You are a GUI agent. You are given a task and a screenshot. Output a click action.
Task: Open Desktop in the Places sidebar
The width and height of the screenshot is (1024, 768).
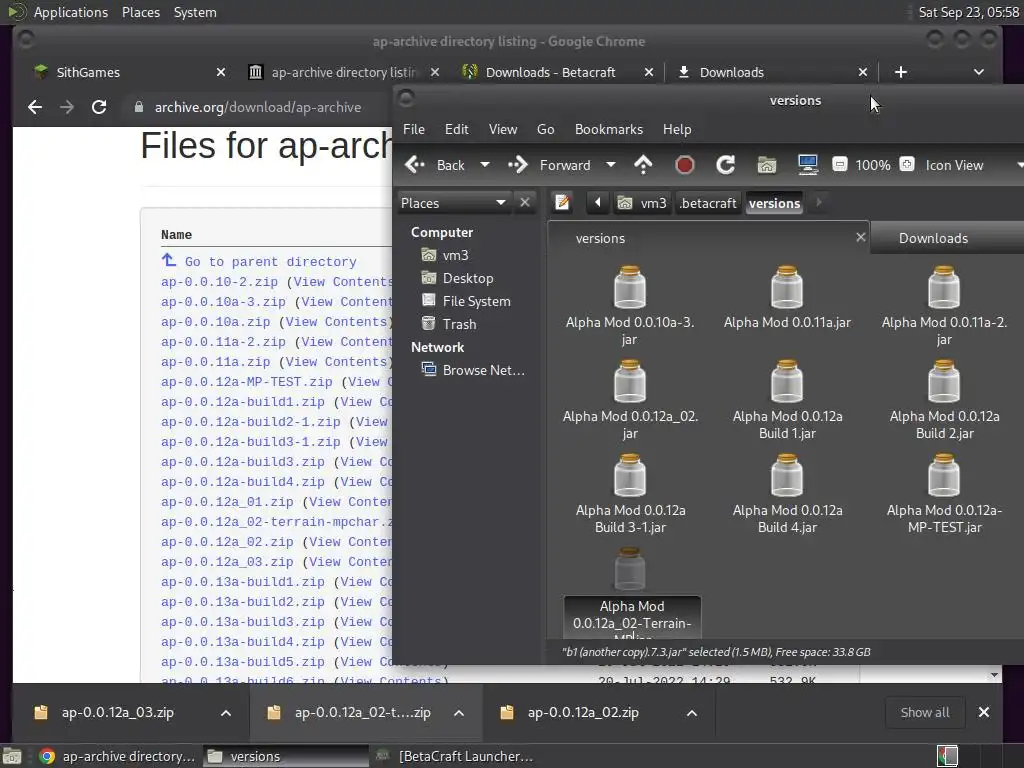457,278
